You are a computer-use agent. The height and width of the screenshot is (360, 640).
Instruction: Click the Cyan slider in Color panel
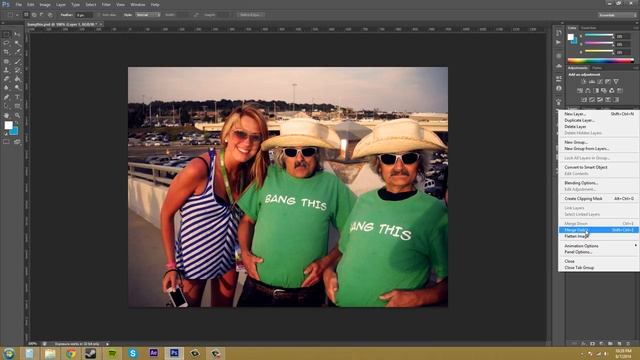coord(599,35)
